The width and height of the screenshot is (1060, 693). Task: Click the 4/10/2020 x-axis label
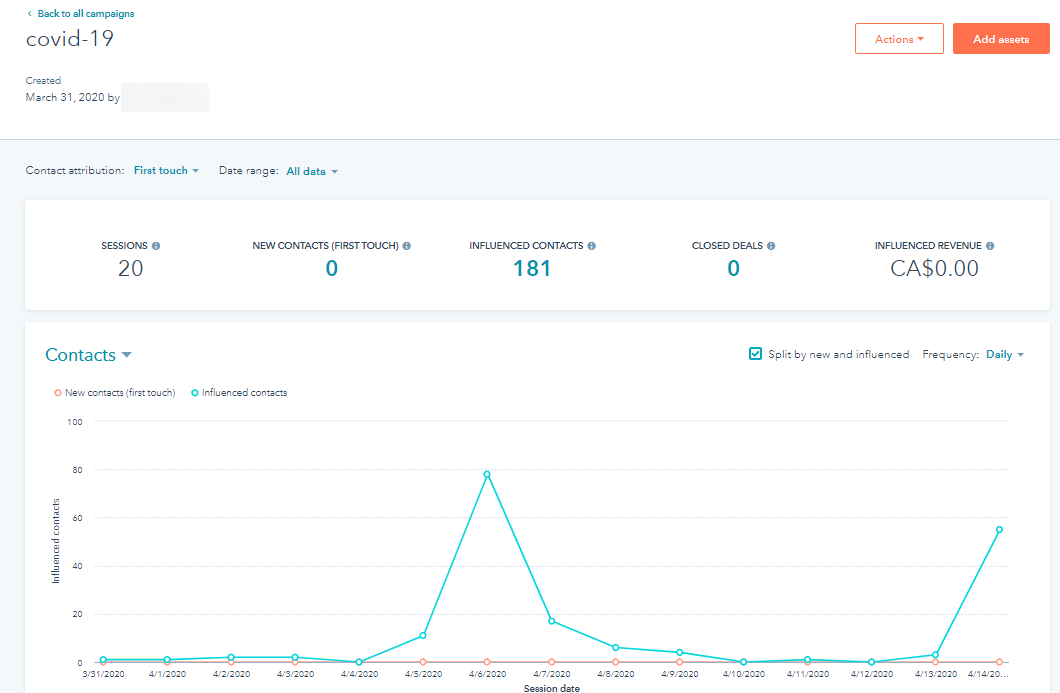pyautogui.click(x=744, y=674)
